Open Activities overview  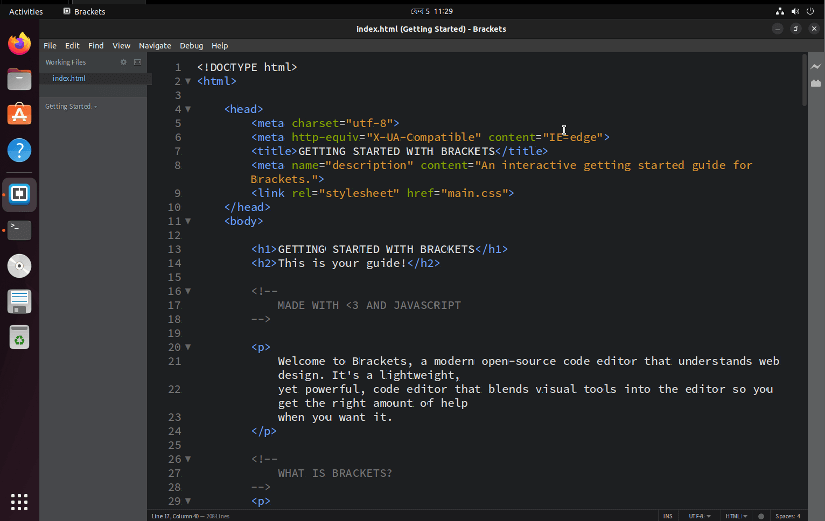click(x=26, y=11)
